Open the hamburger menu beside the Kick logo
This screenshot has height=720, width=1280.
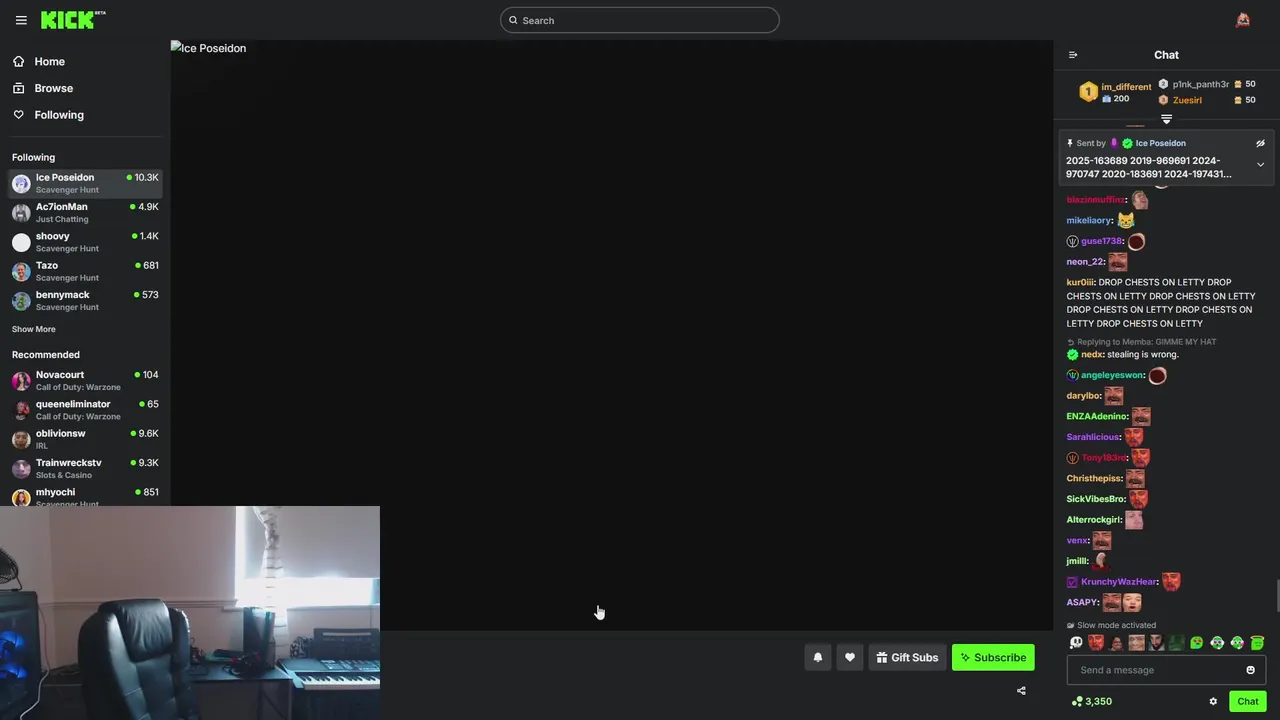click(x=21, y=20)
